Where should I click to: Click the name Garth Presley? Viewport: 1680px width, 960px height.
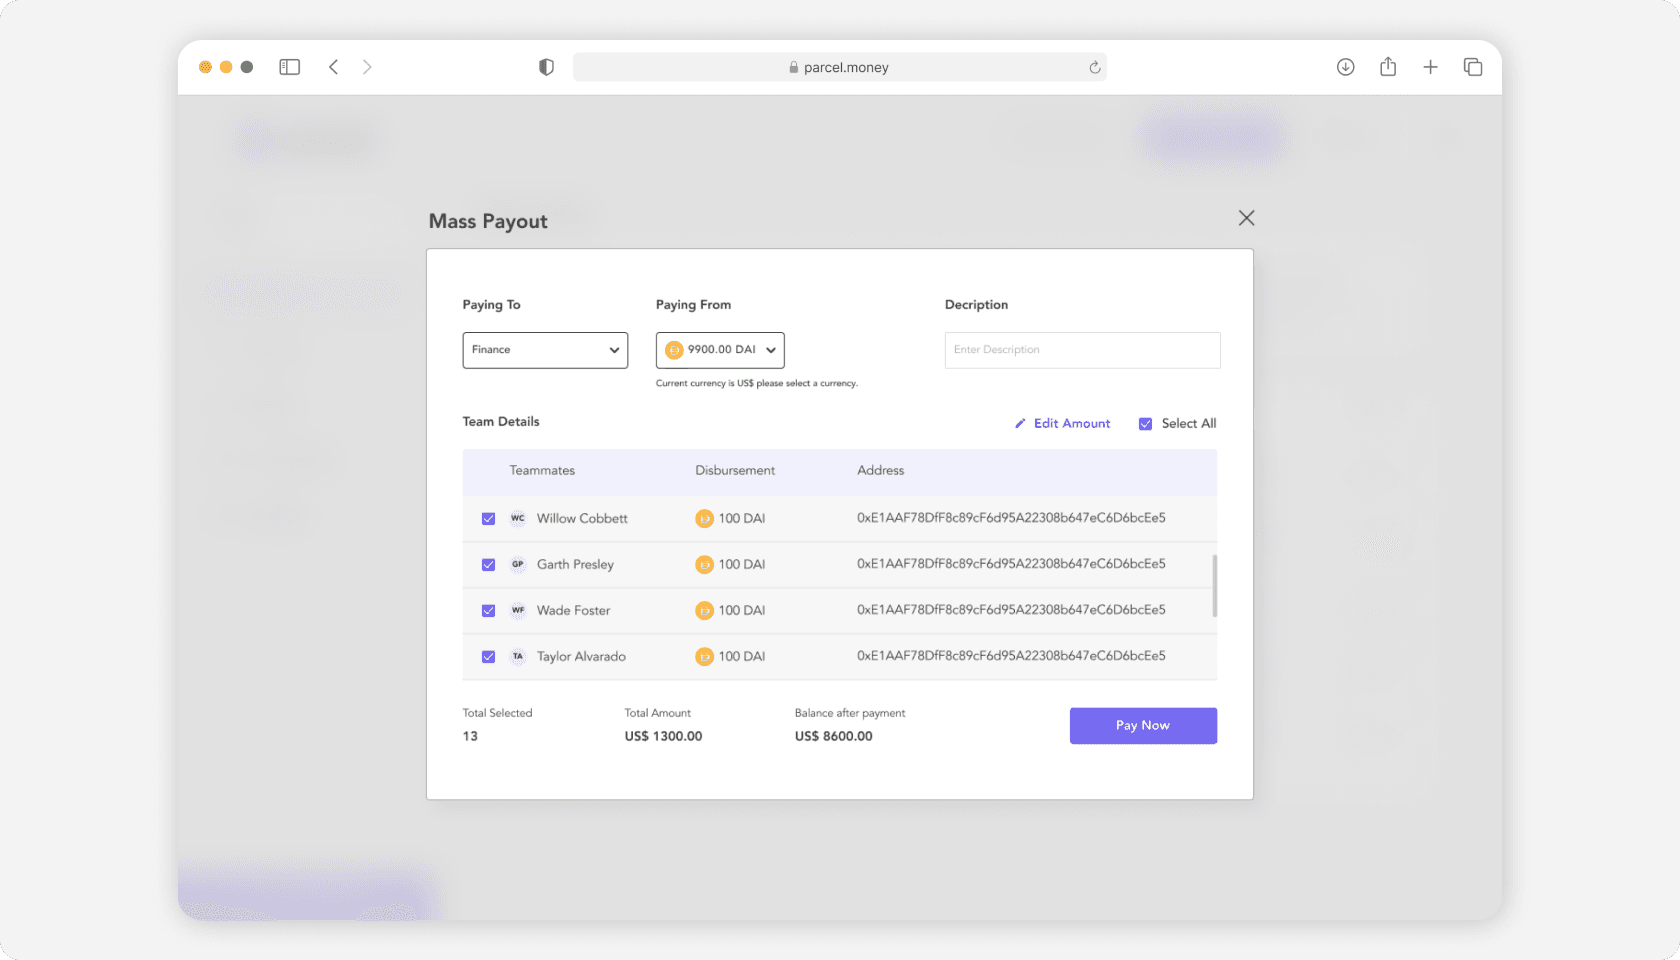[x=575, y=565]
